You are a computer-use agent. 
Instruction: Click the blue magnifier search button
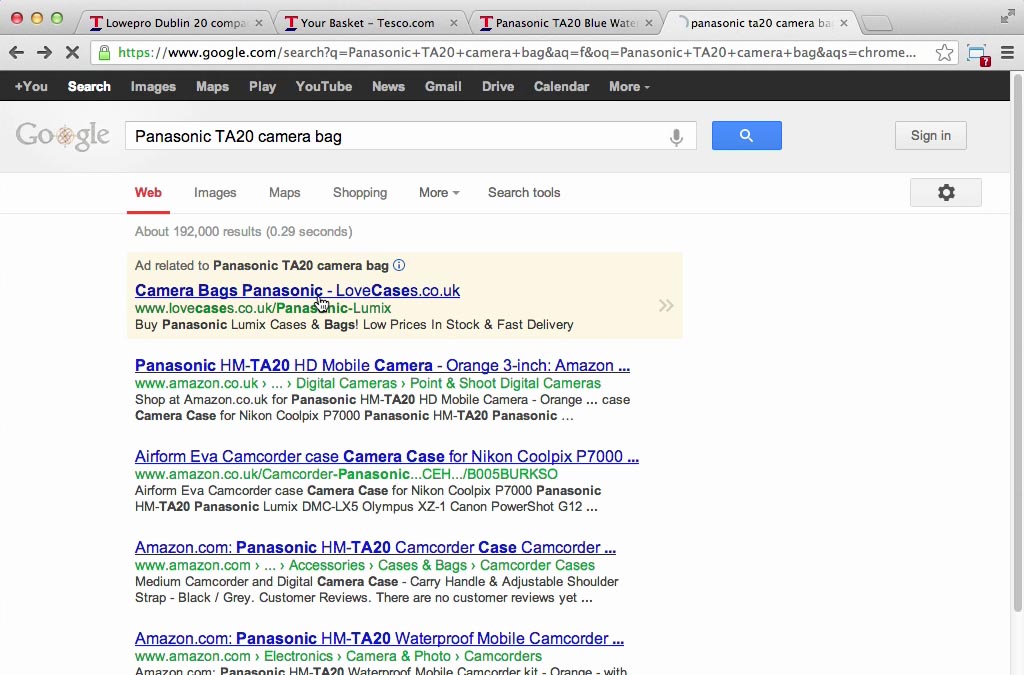pos(746,135)
